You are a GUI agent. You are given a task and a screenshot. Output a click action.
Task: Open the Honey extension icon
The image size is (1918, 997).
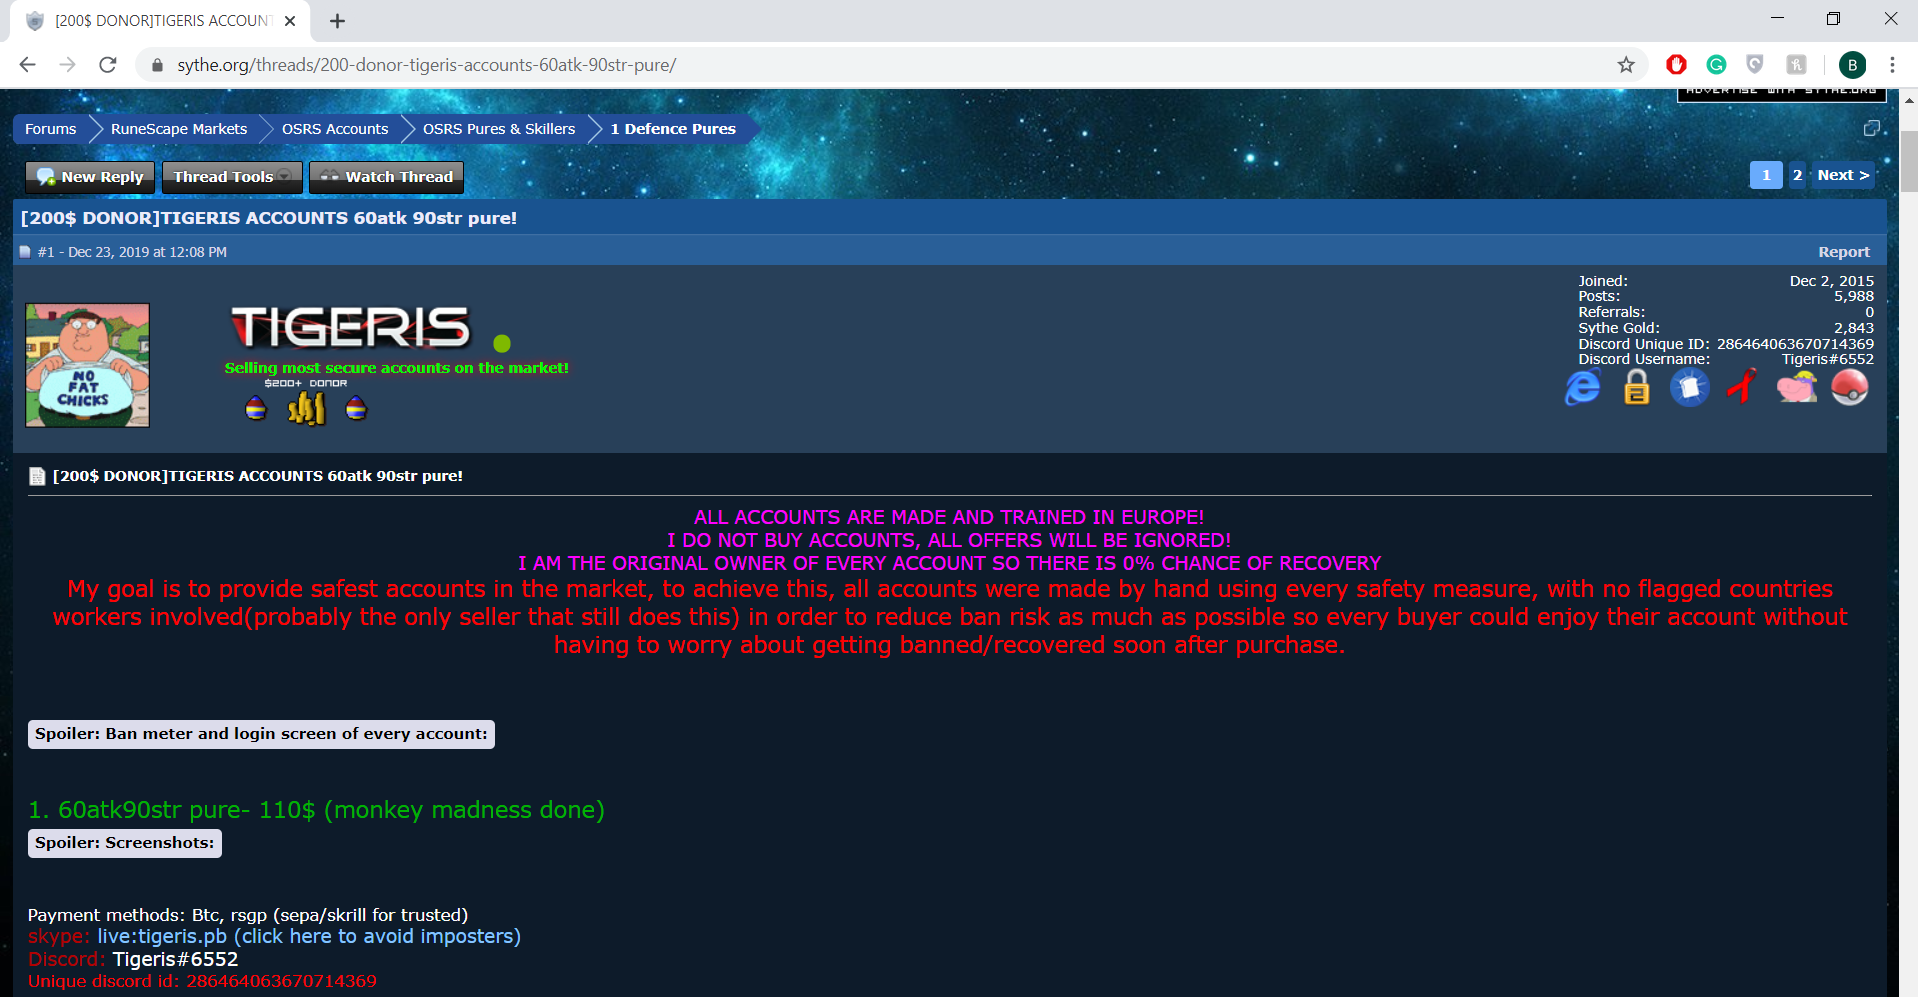coord(1796,64)
